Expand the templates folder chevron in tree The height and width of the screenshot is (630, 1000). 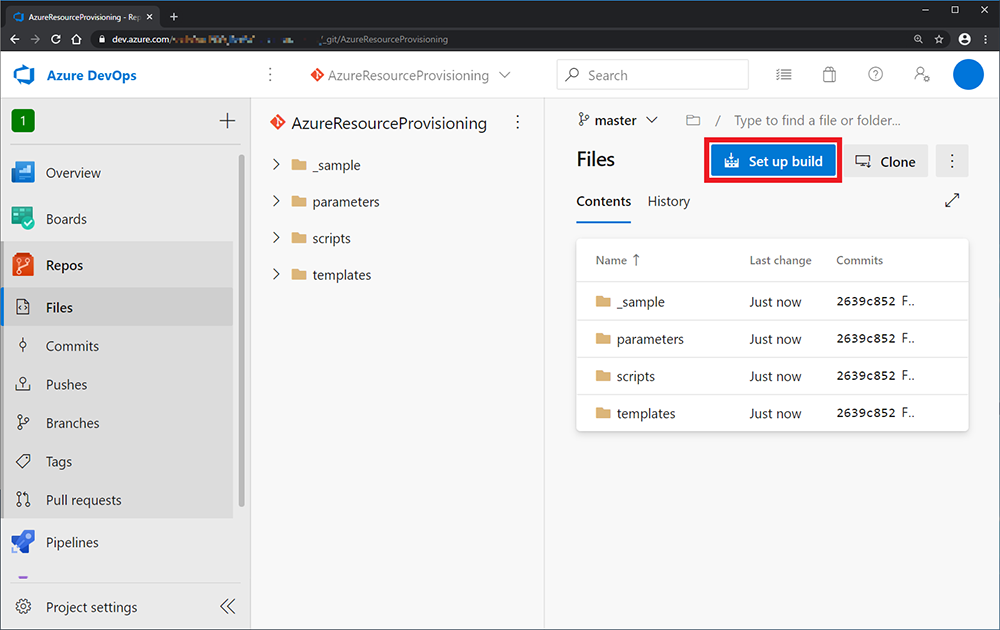pos(276,274)
